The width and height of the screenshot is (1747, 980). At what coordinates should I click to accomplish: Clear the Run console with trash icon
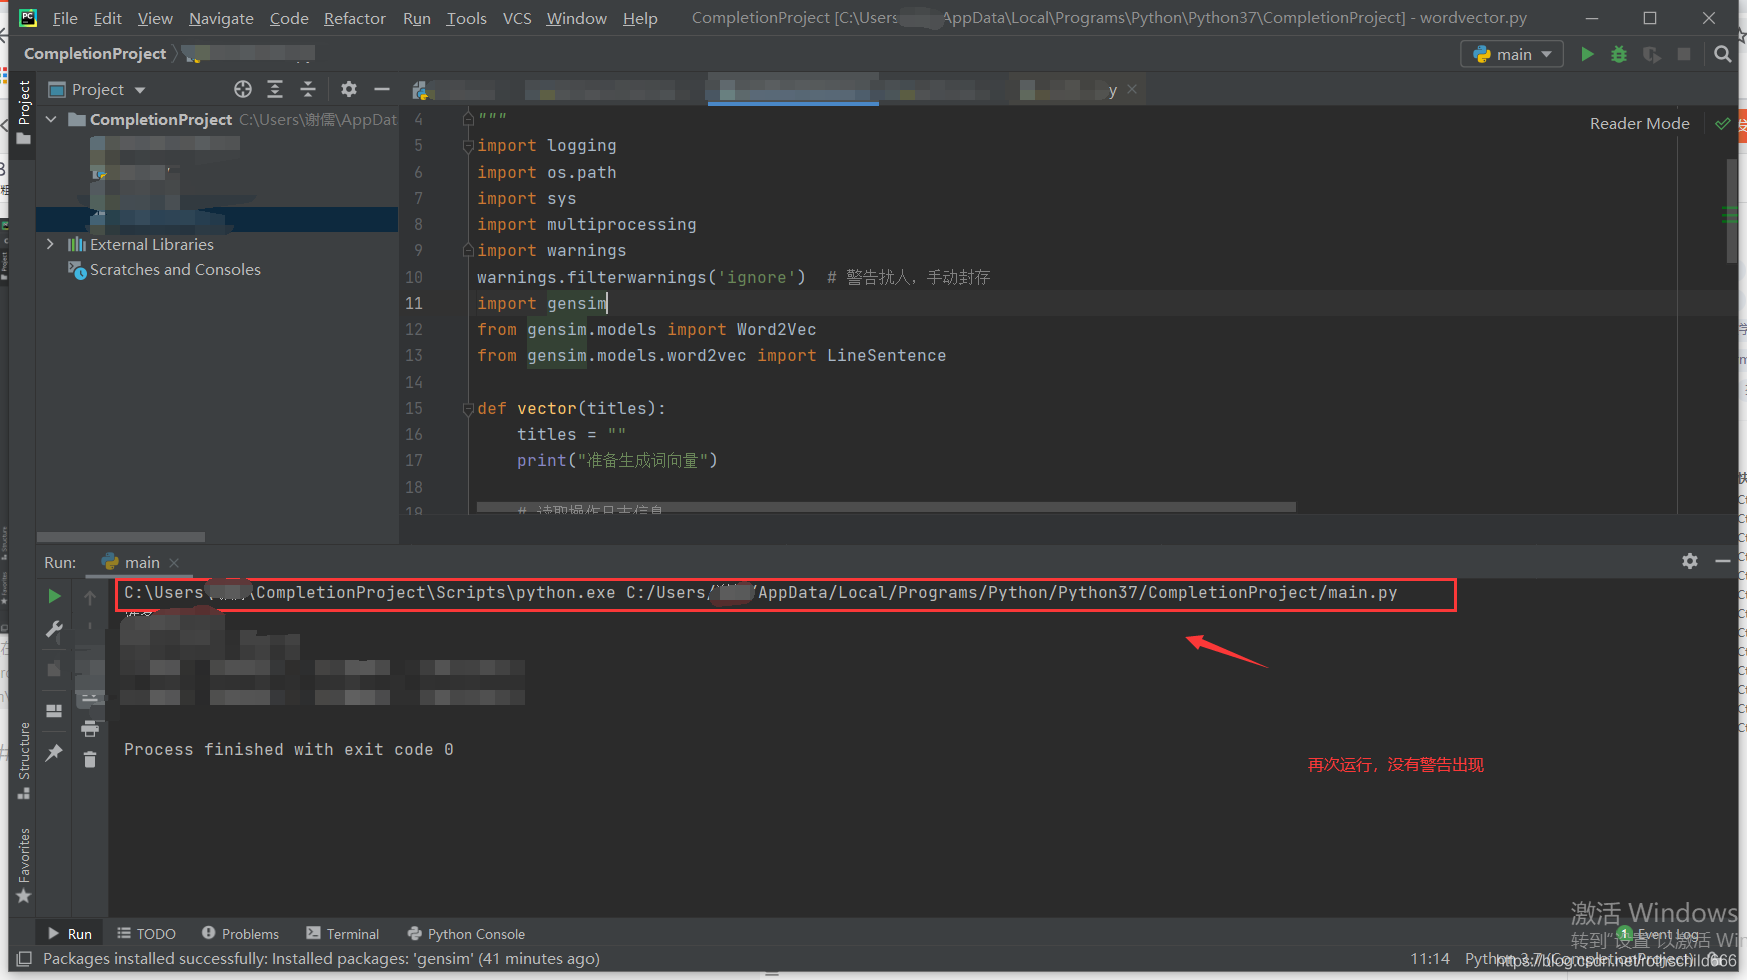pyautogui.click(x=90, y=759)
